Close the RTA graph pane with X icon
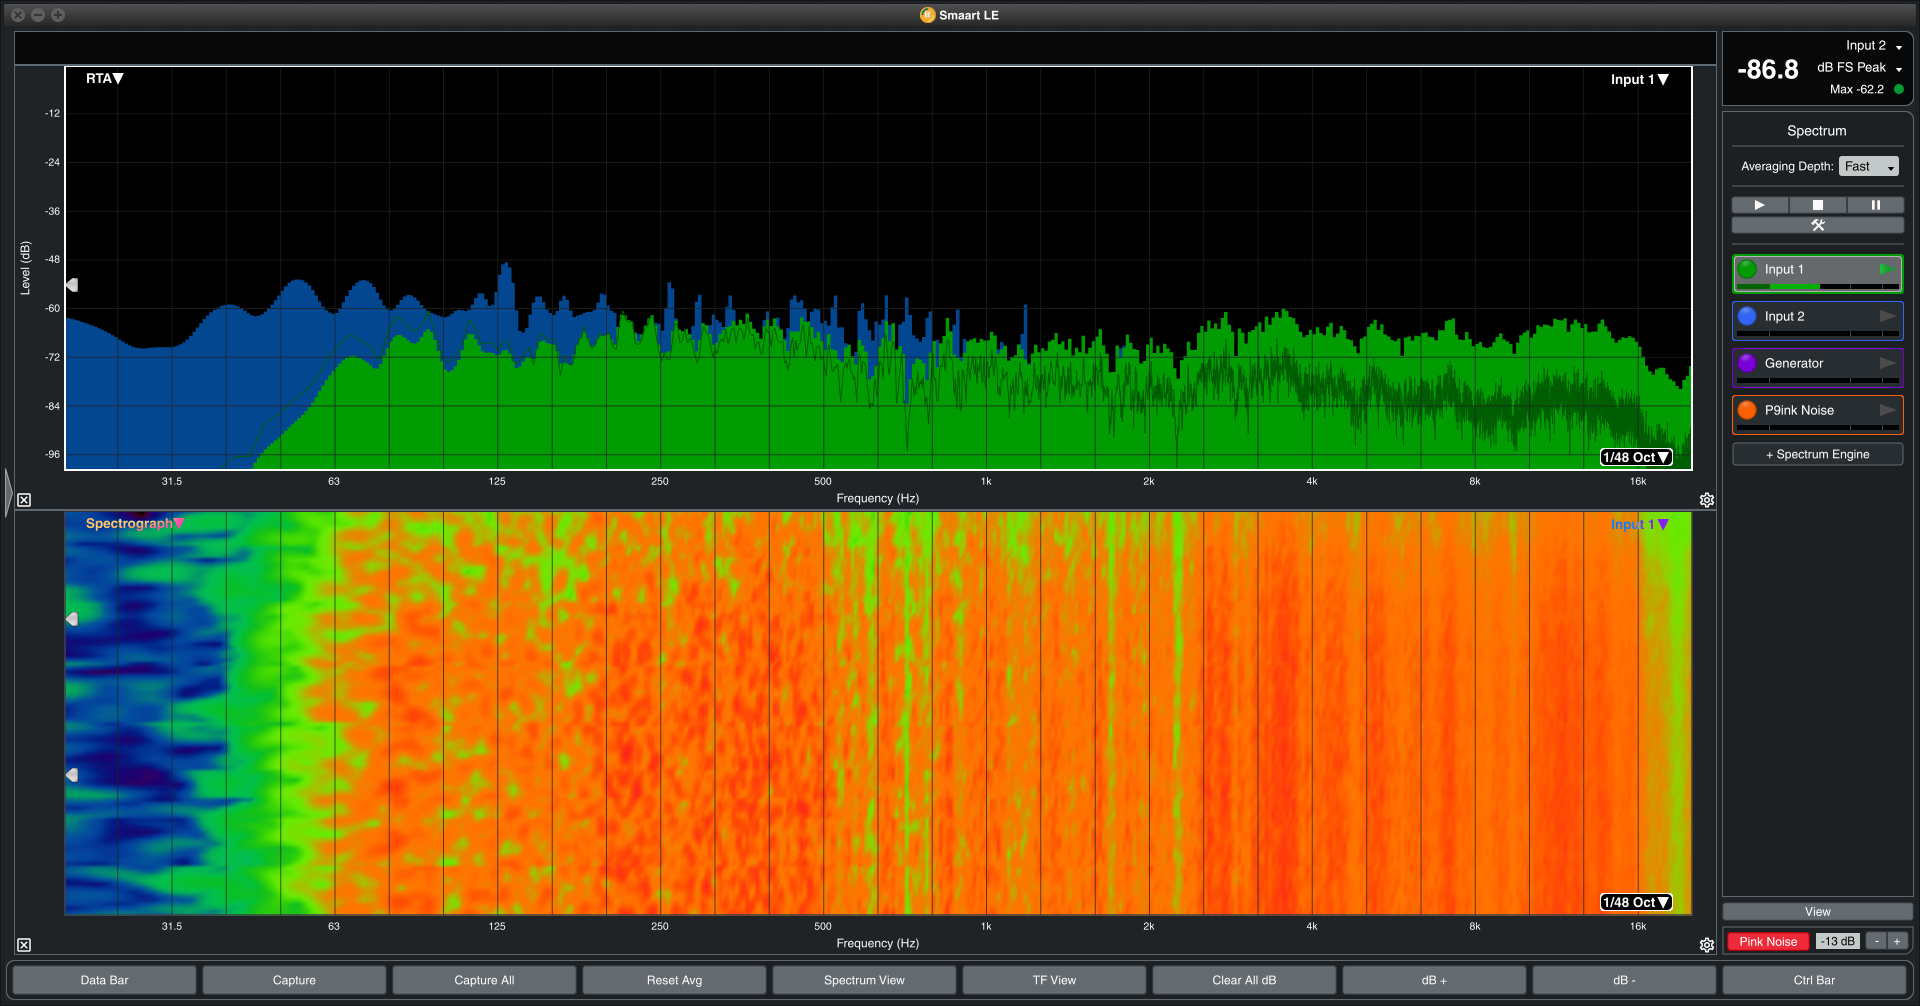Screen dimensions: 1920x1006 click(24, 500)
